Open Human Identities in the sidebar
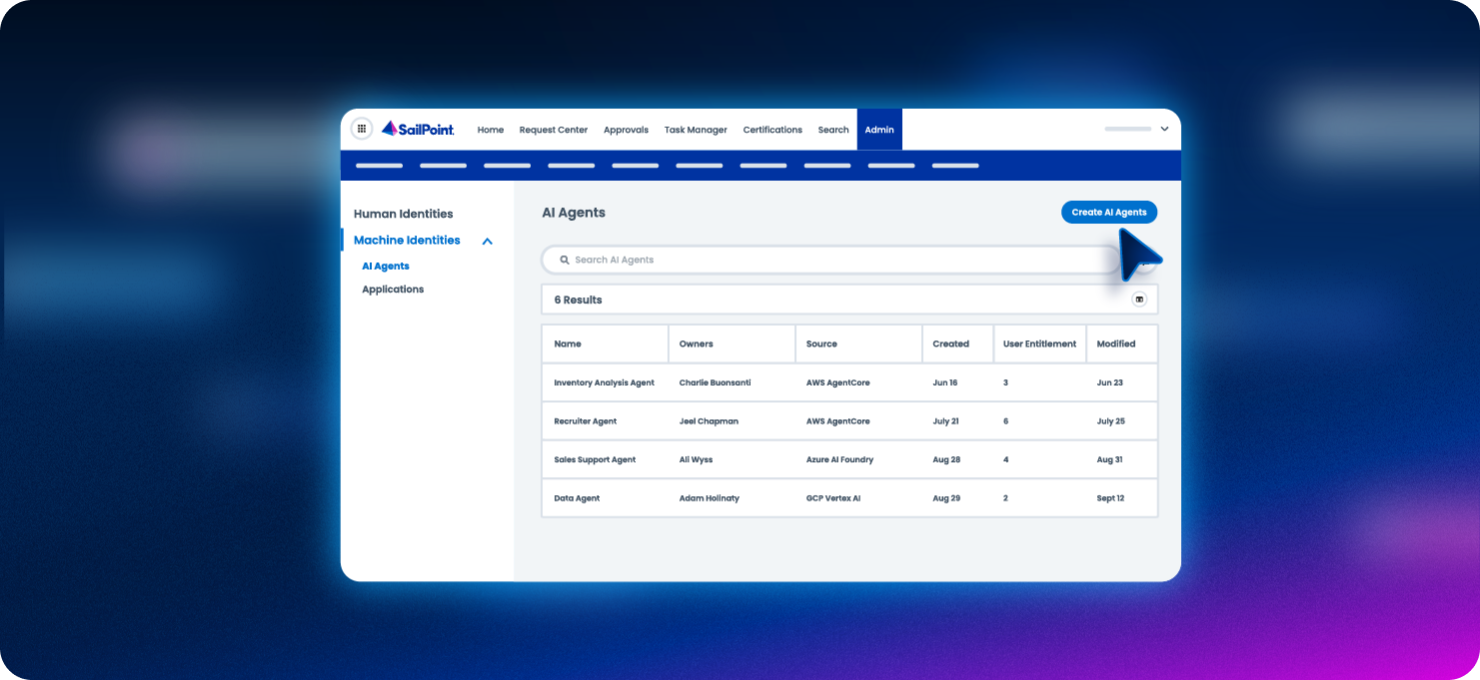 point(403,214)
